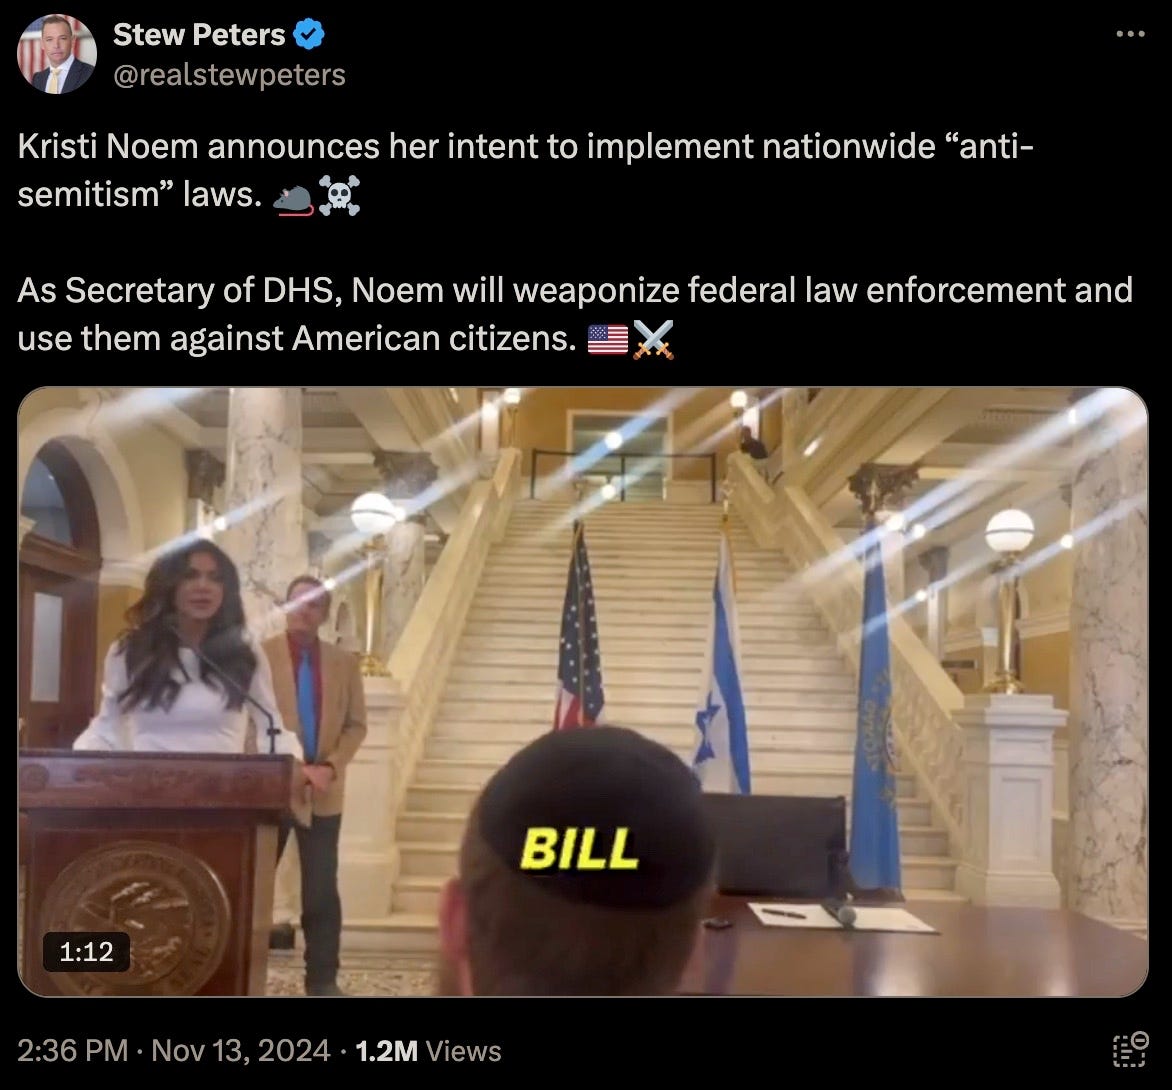
Task: Open Stew Peters profile avatar
Action: coord(57,54)
